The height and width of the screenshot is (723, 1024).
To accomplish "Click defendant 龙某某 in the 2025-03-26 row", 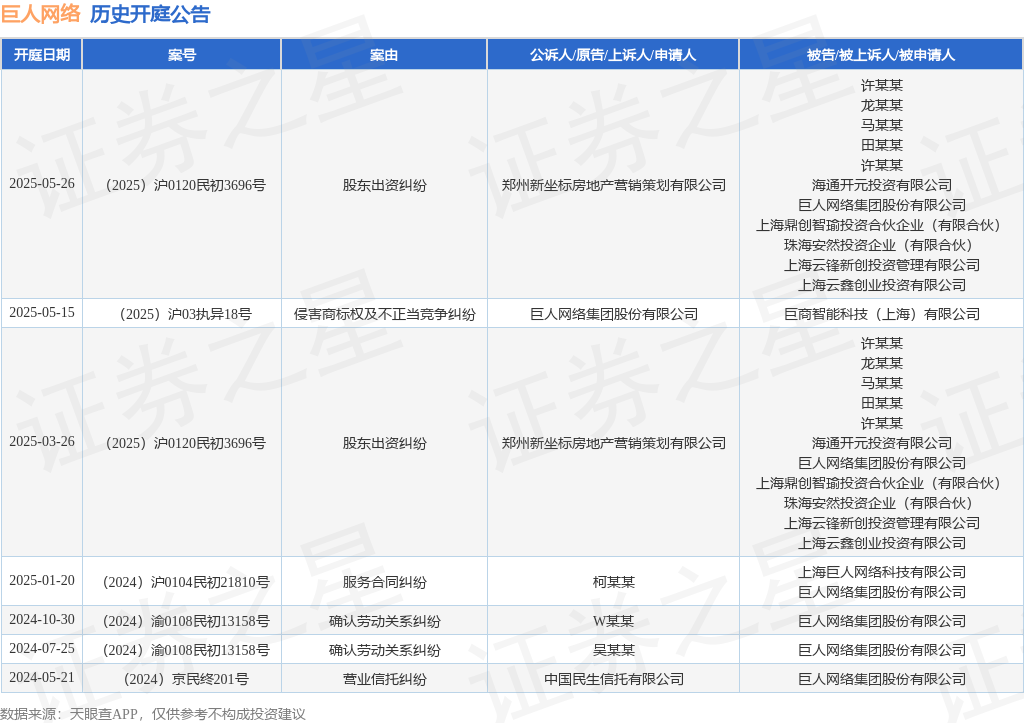I will (x=881, y=363).
